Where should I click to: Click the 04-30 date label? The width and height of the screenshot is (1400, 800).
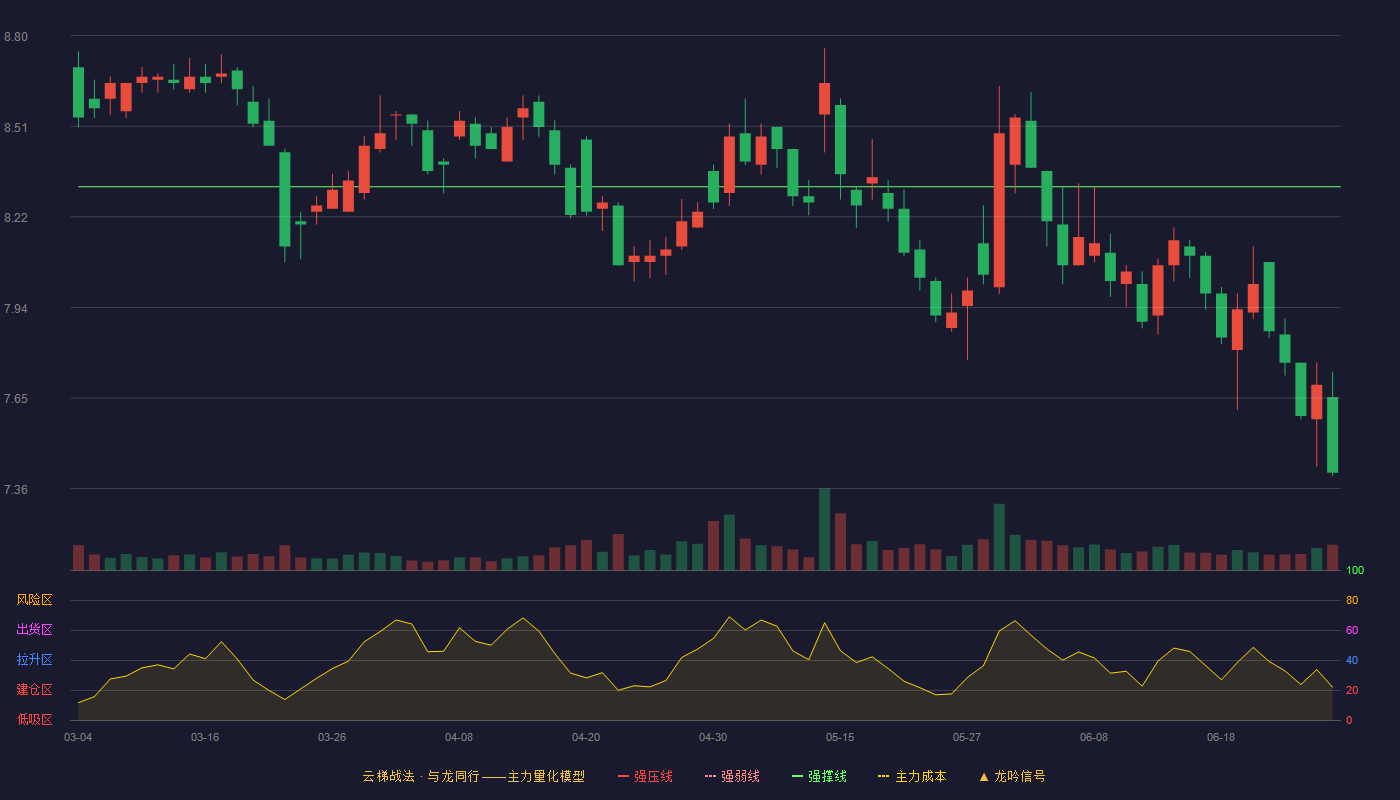[713, 737]
